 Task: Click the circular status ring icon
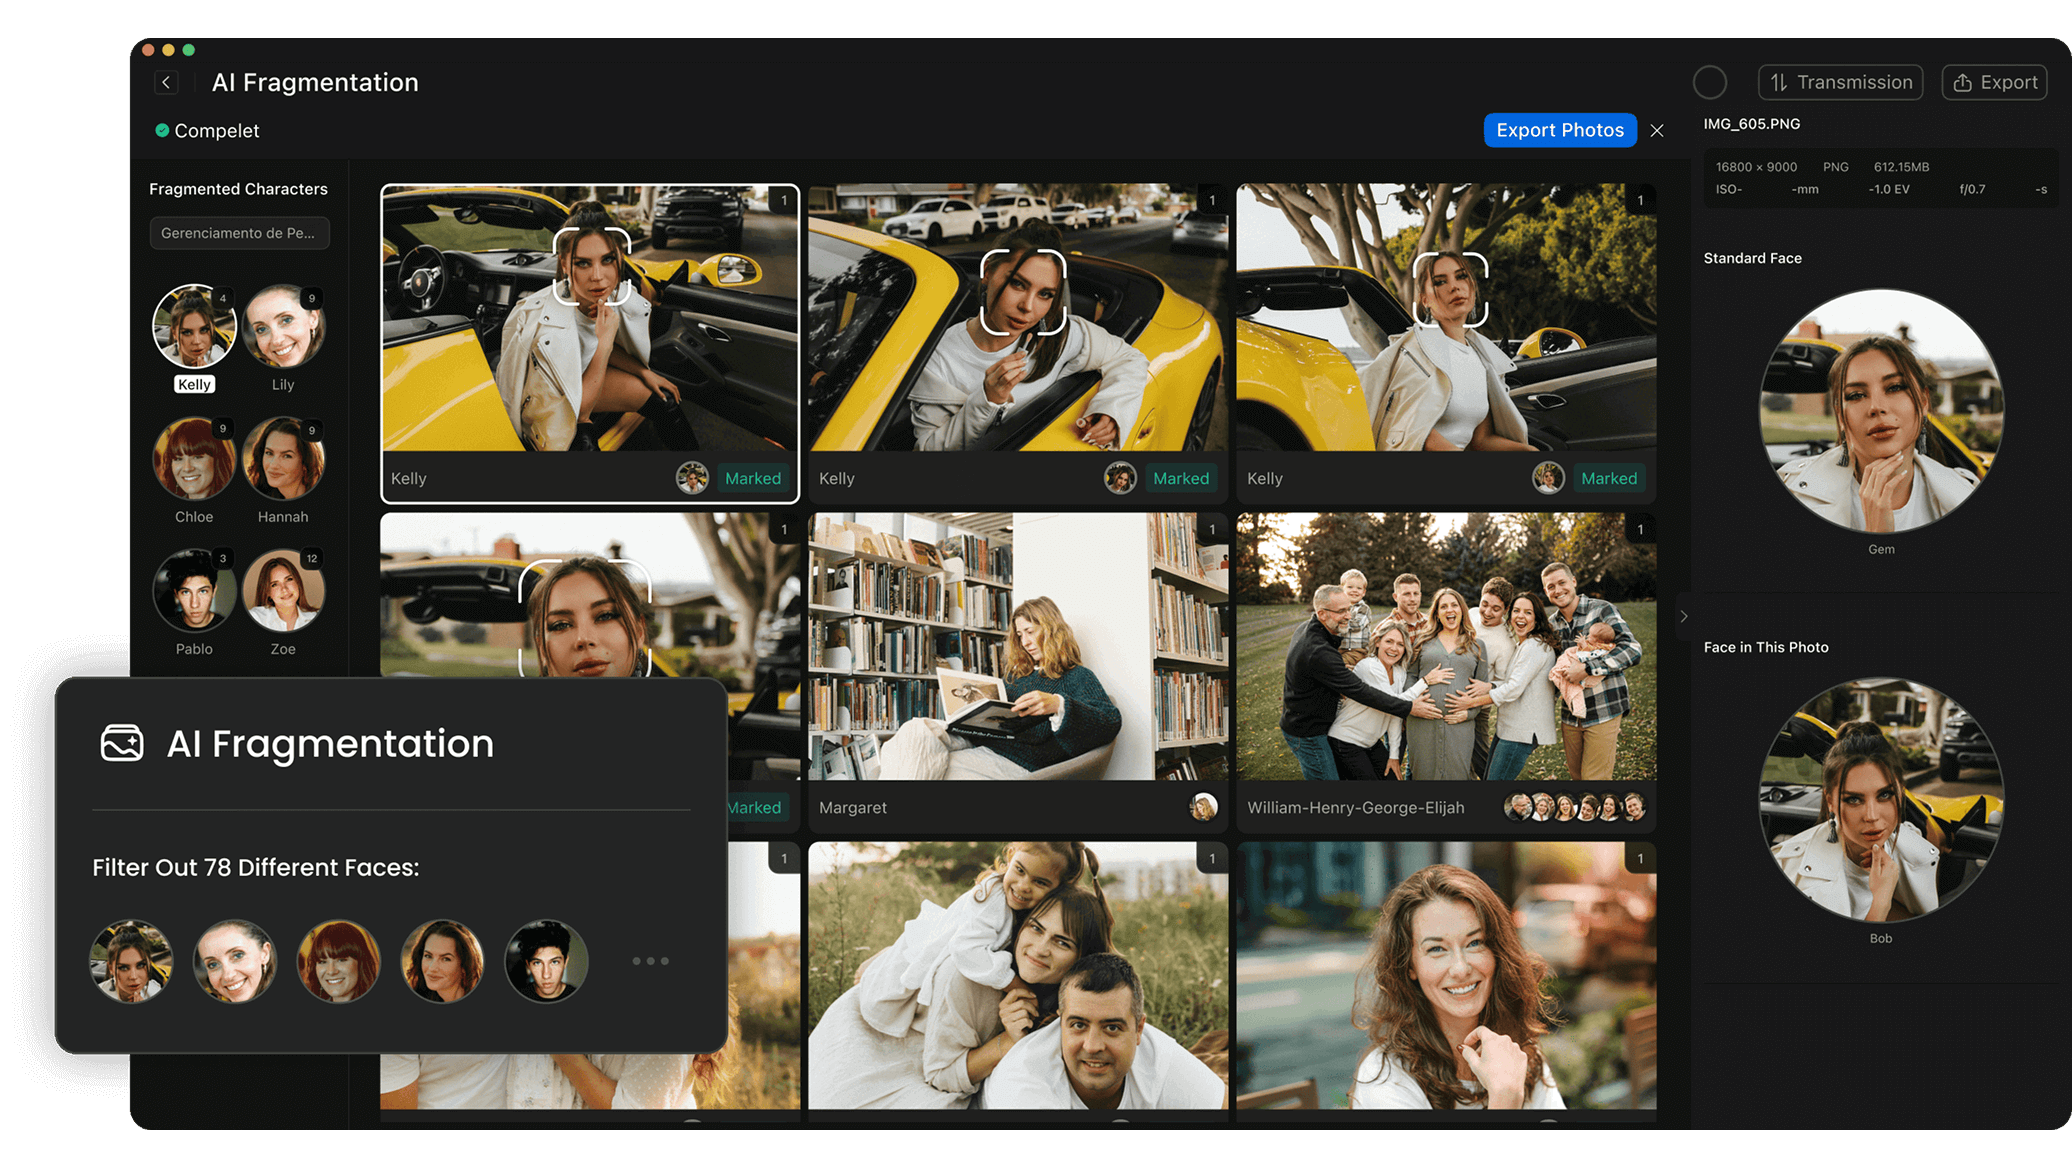tap(1710, 82)
